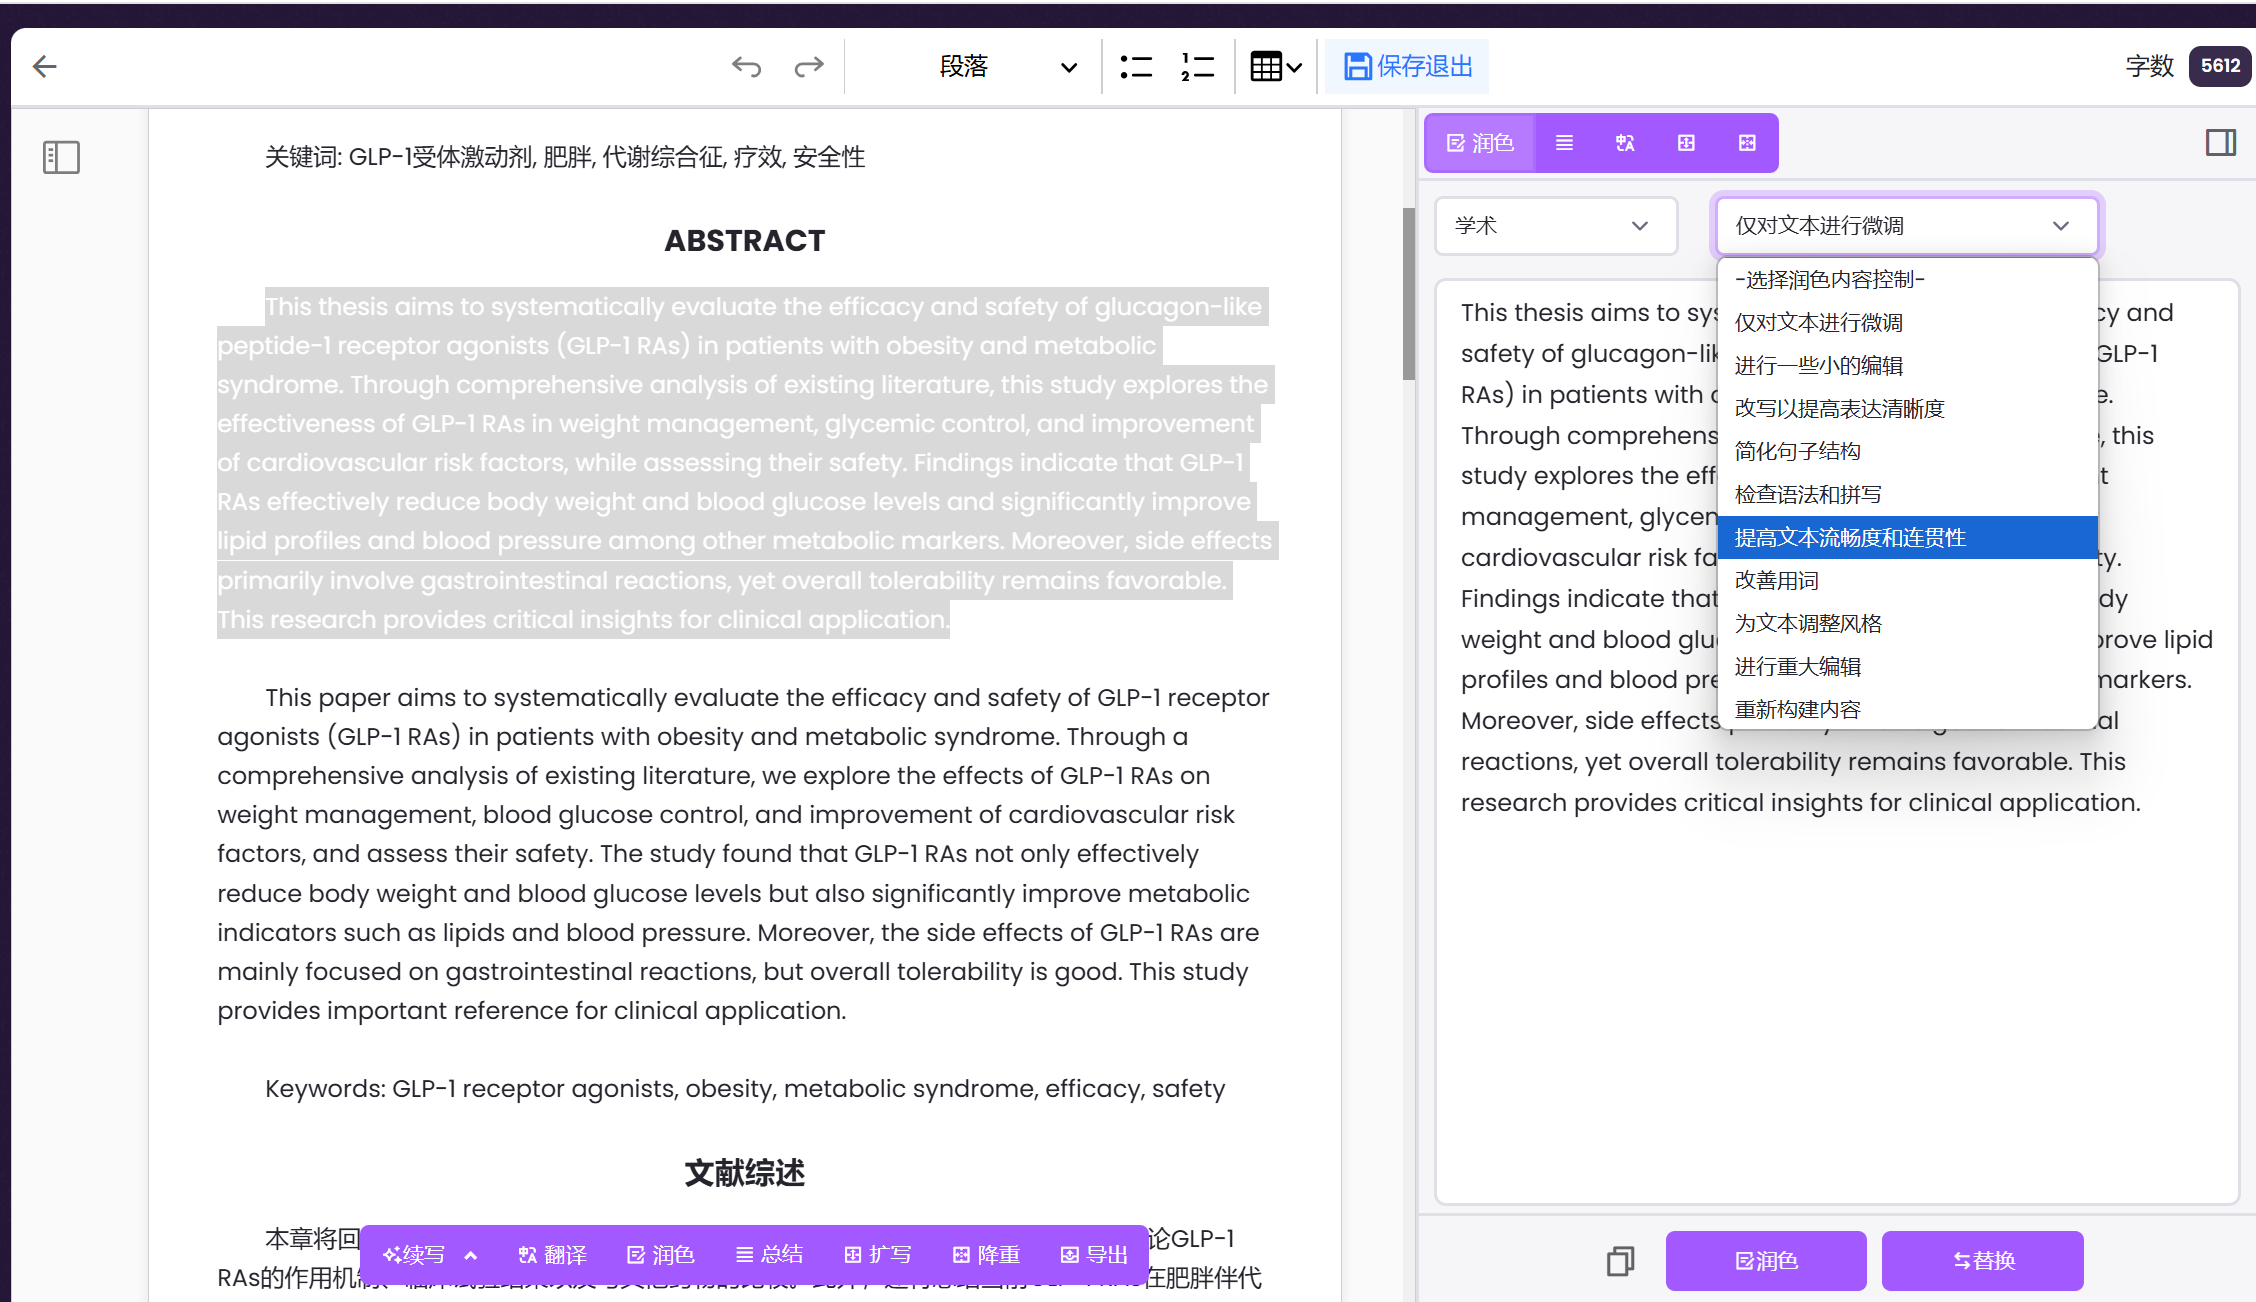This screenshot has height=1302, width=2256.
Task: Switch to the translate tab icon in side panel
Action: pyautogui.click(x=1625, y=143)
